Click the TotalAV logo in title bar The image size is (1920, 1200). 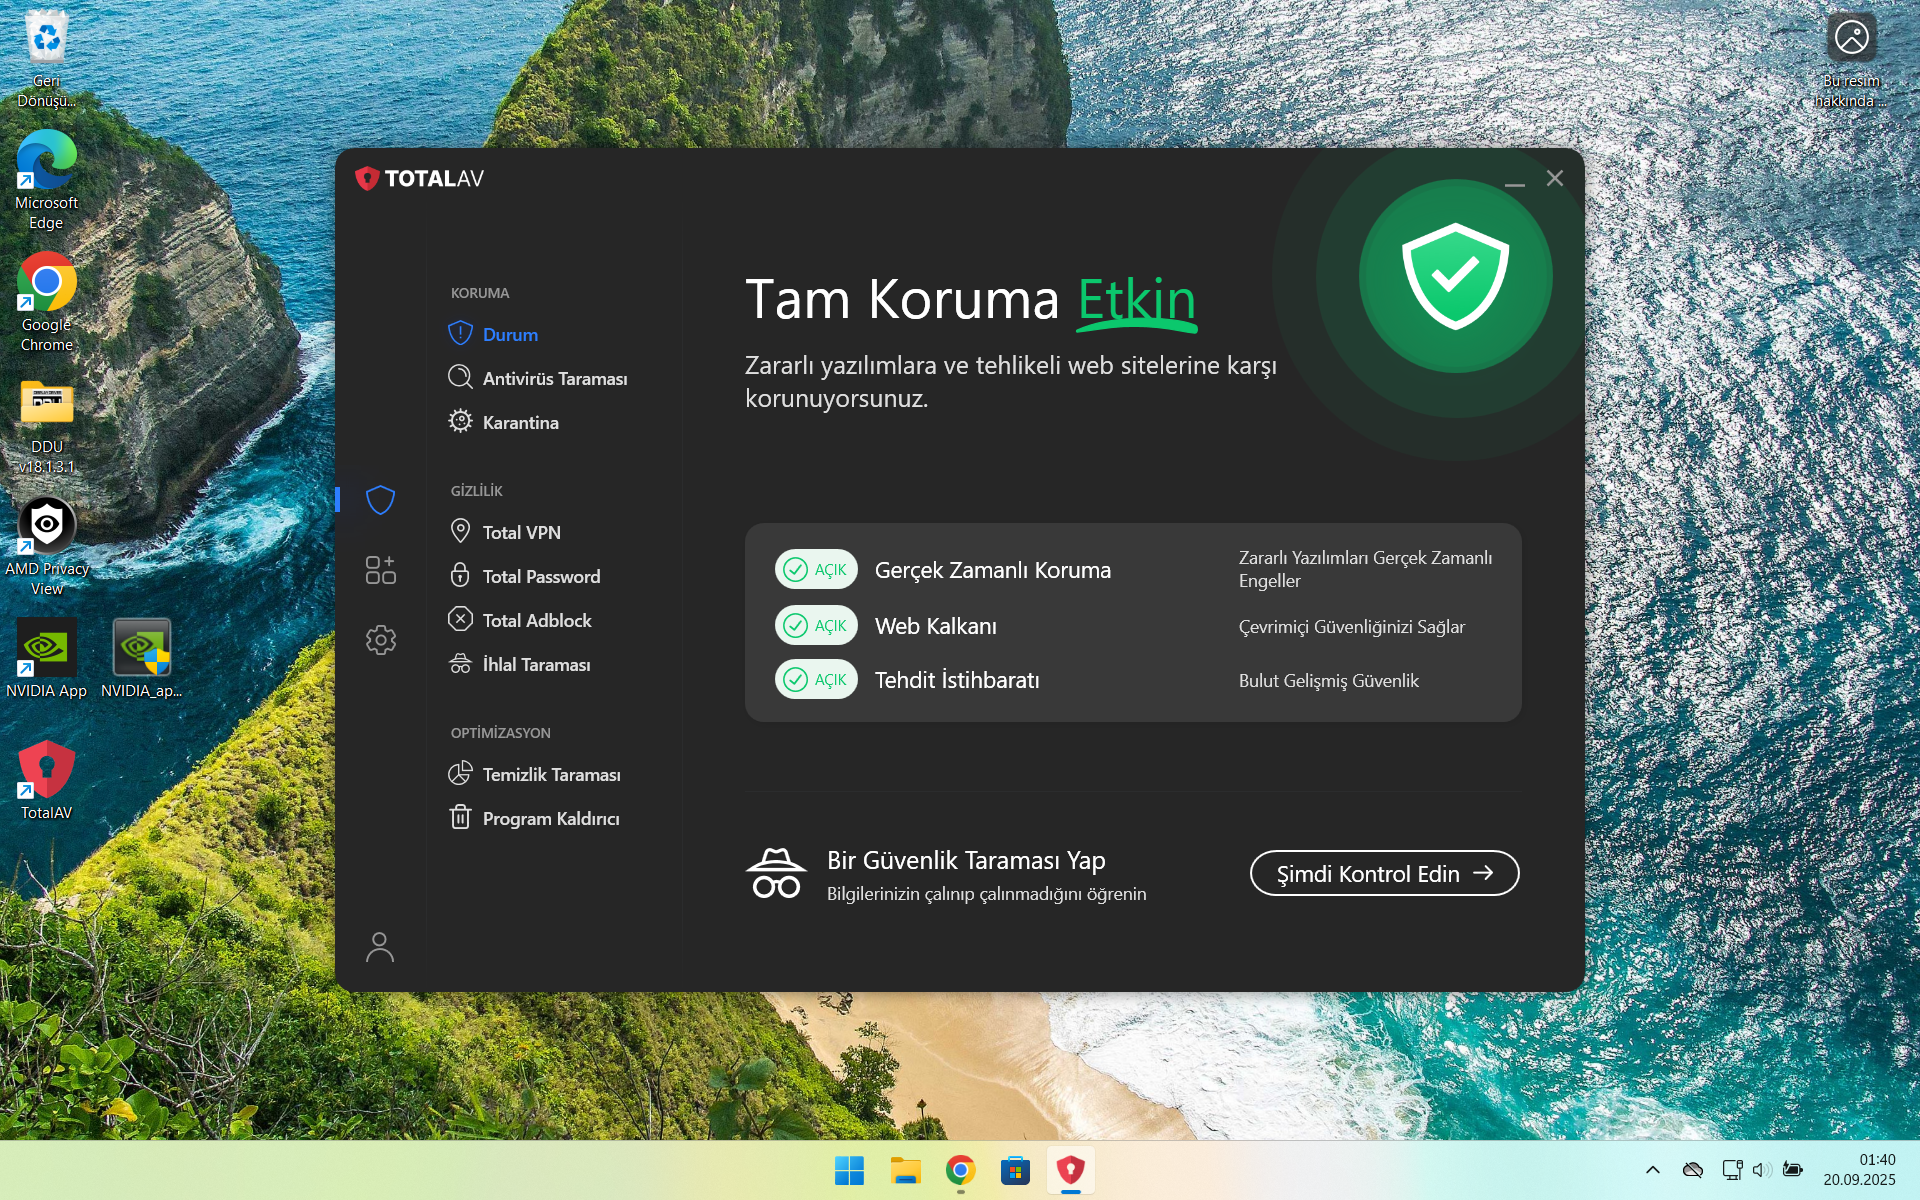[x=420, y=178]
